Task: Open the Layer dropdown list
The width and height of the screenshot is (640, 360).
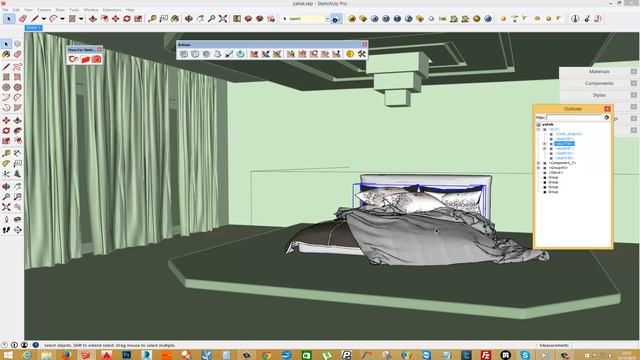Action: click(x=327, y=19)
